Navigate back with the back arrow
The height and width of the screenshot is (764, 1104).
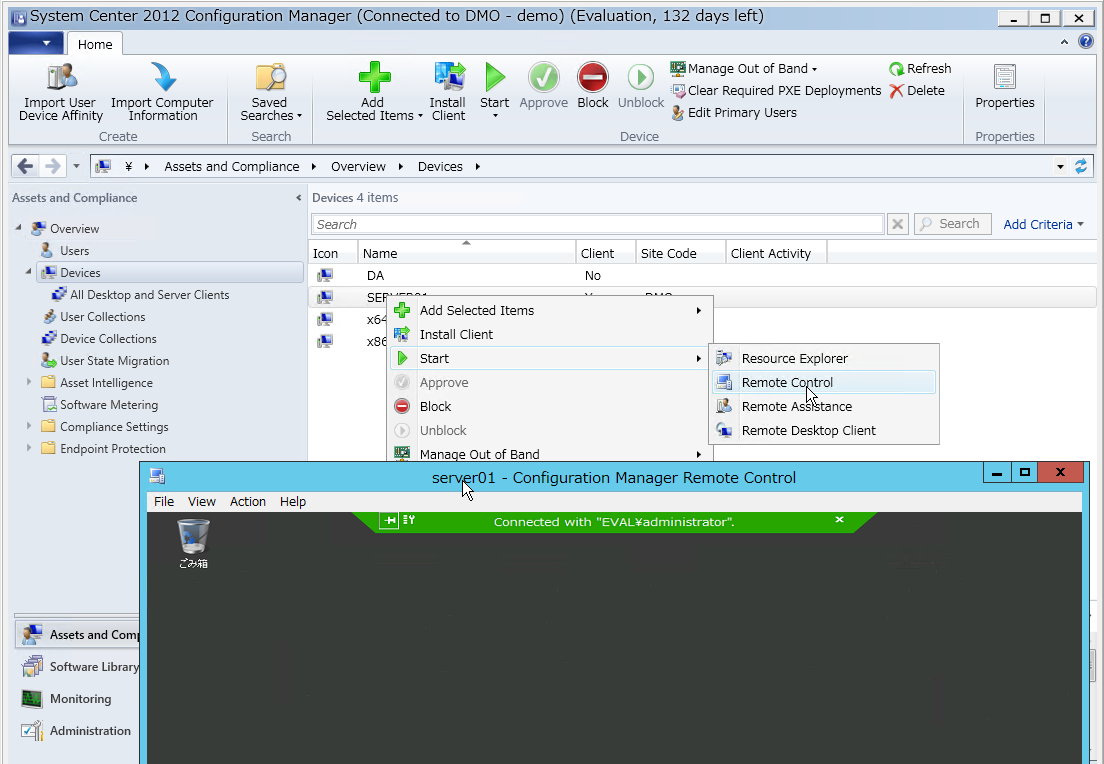point(25,166)
